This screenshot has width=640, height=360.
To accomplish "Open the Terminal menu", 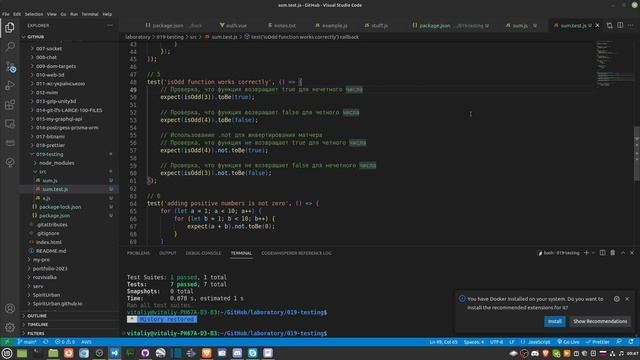I will [x=90, y=14].
